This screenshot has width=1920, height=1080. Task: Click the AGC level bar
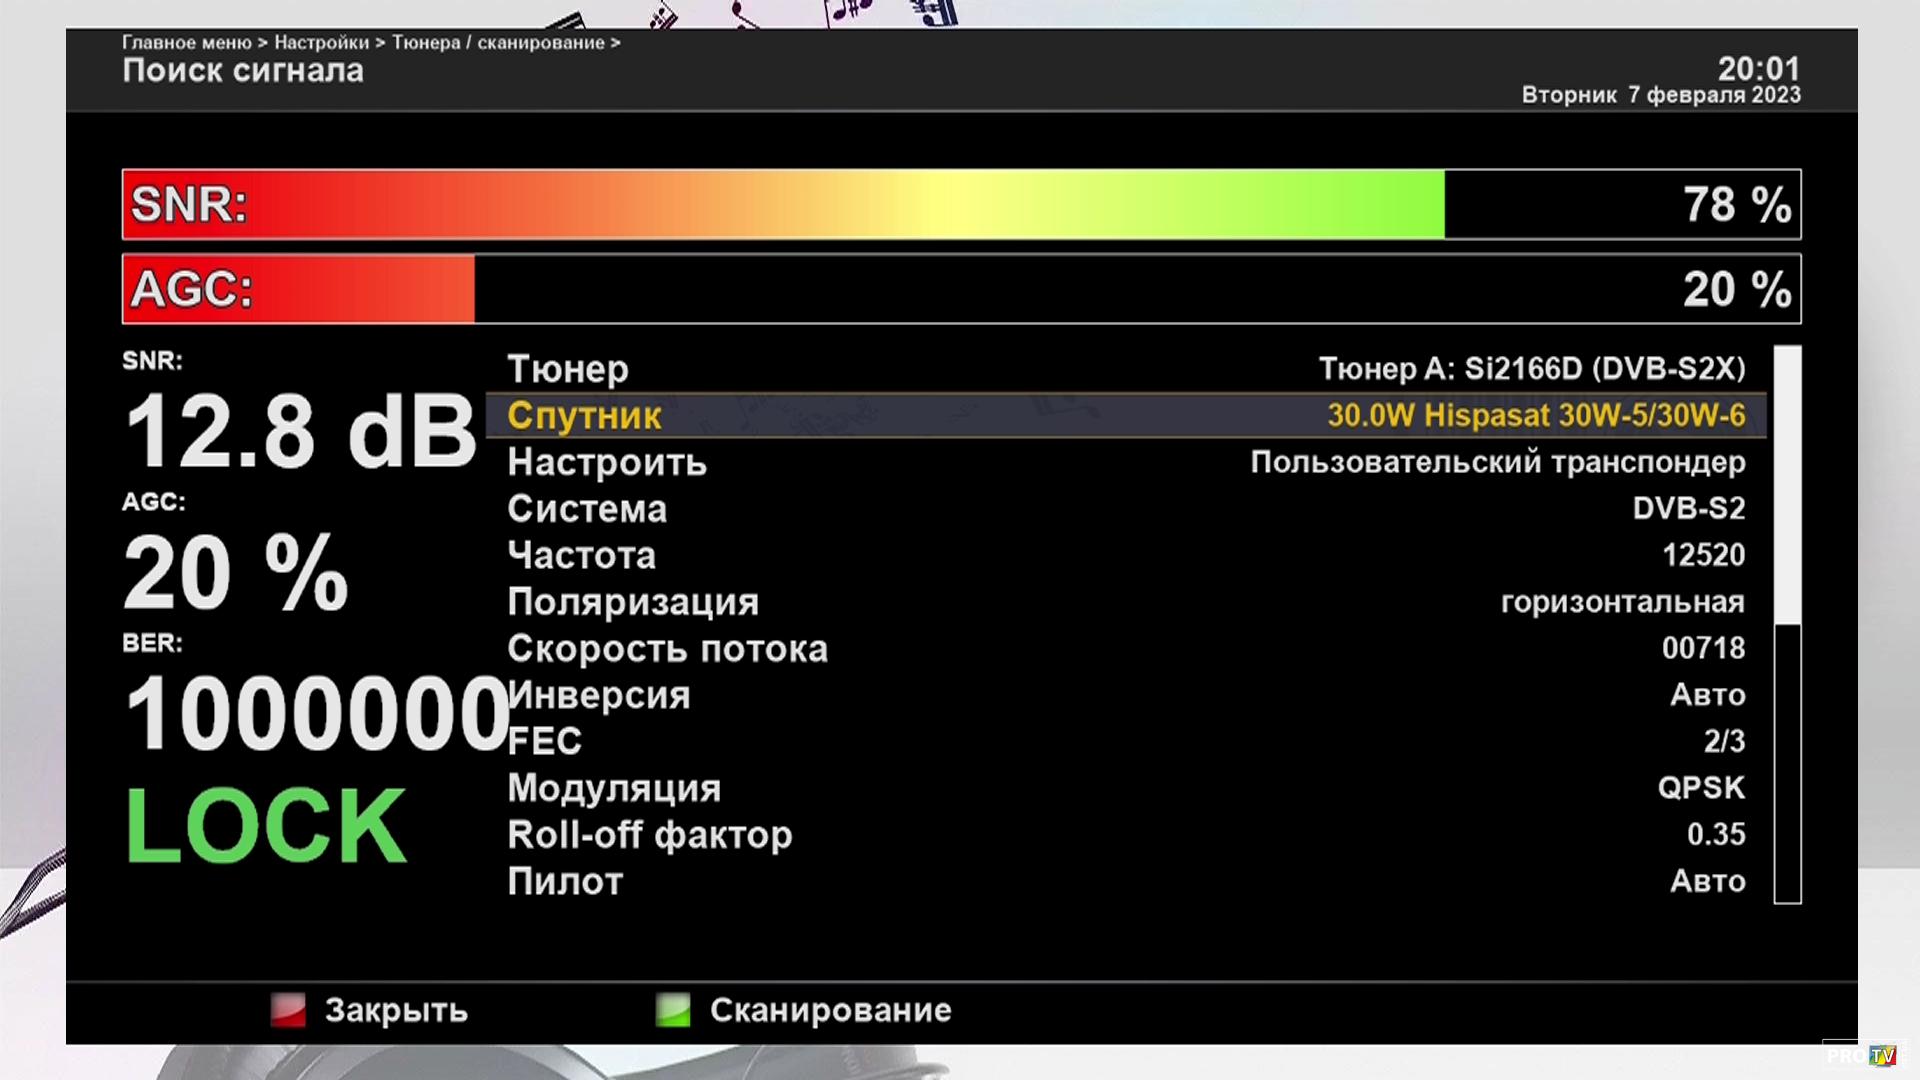pos(960,289)
